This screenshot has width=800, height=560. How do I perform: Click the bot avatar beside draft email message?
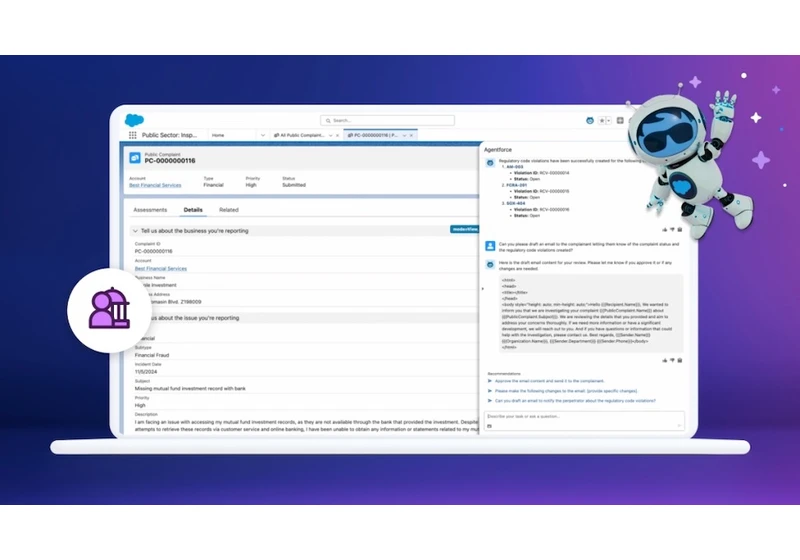coord(490,264)
